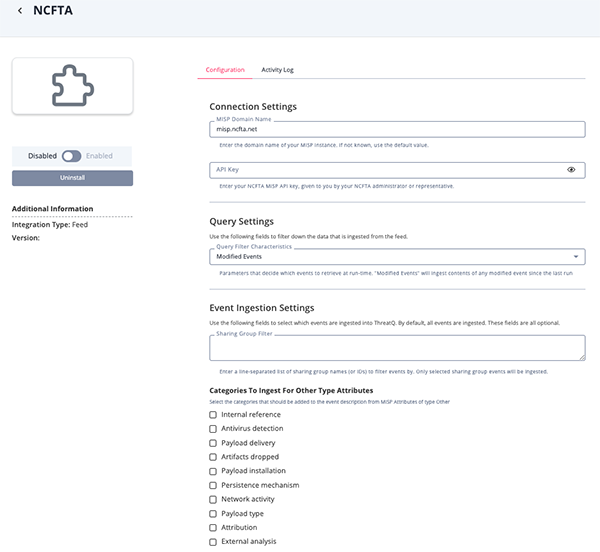Click the Uninstall button
The width and height of the screenshot is (600, 552).
pyautogui.click(x=72, y=178)
